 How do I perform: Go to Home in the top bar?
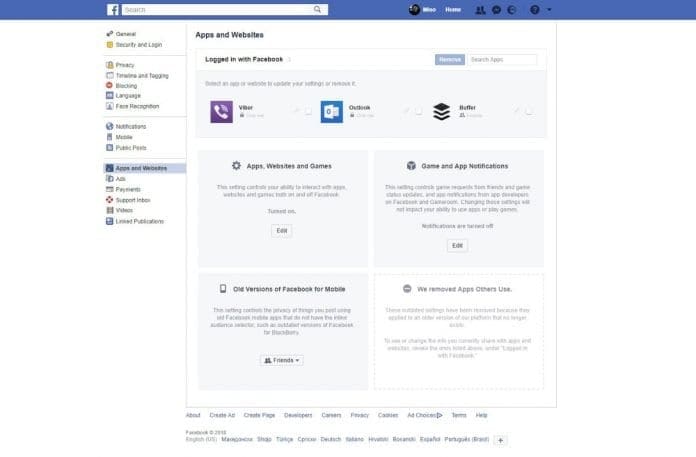pyautogui.click(x=453, y=10)
